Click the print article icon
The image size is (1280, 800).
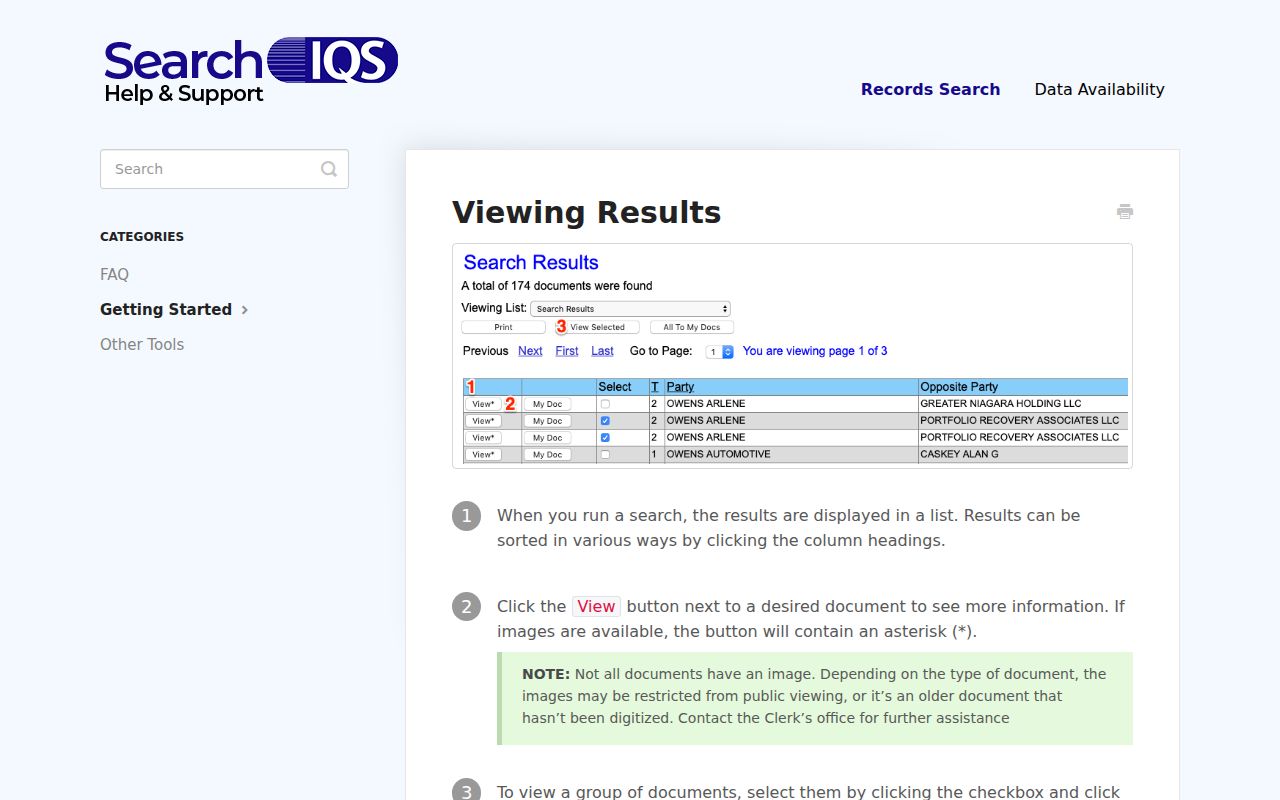[1125, 211]
